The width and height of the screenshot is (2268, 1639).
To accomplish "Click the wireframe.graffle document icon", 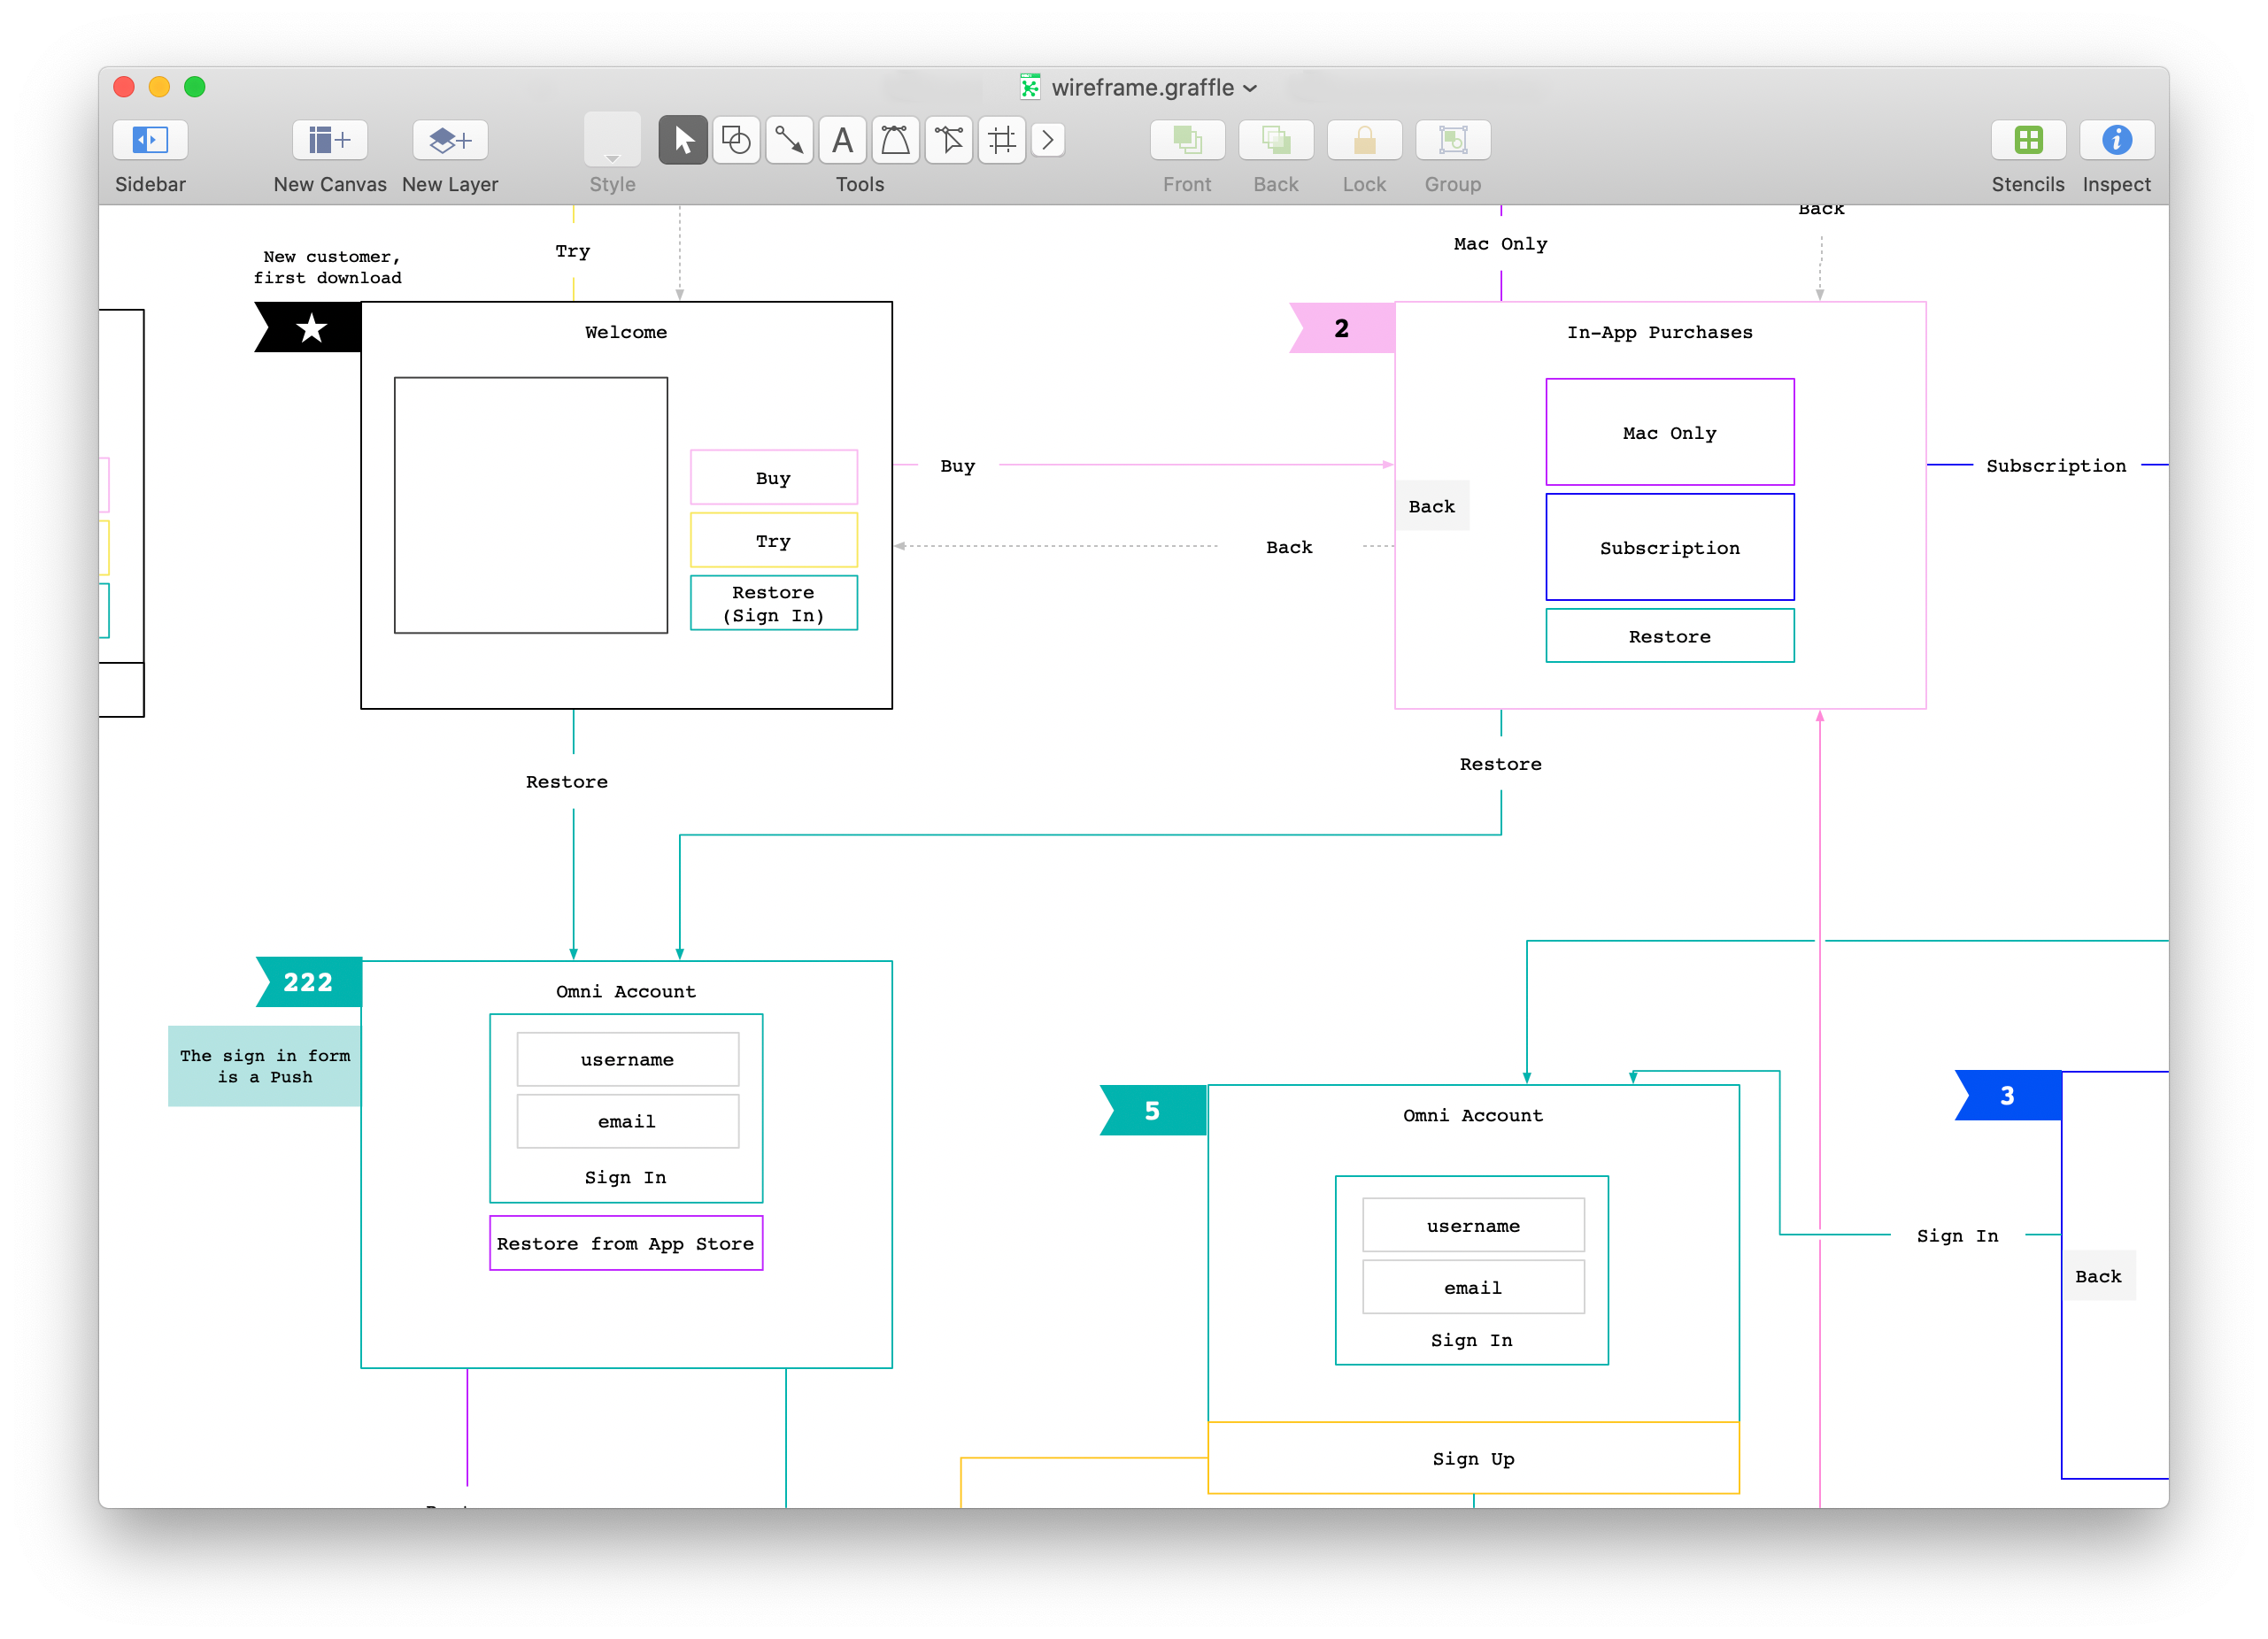I will 1029,87.
